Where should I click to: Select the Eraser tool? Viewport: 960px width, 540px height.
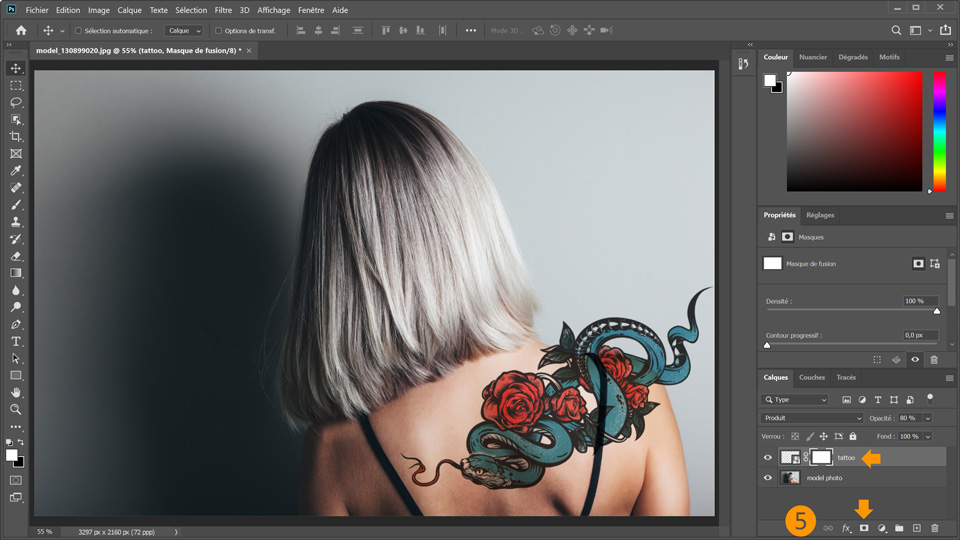[16, 256]
